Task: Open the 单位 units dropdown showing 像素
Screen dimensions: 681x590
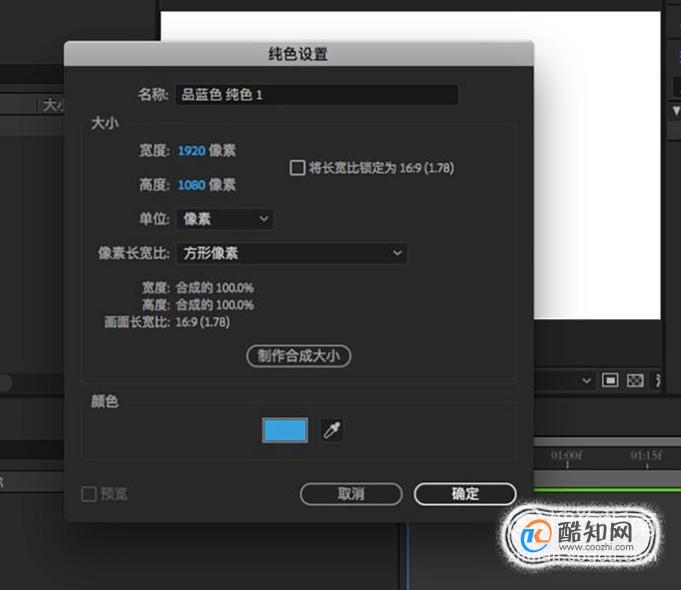Action: click(x=225, y=219)
